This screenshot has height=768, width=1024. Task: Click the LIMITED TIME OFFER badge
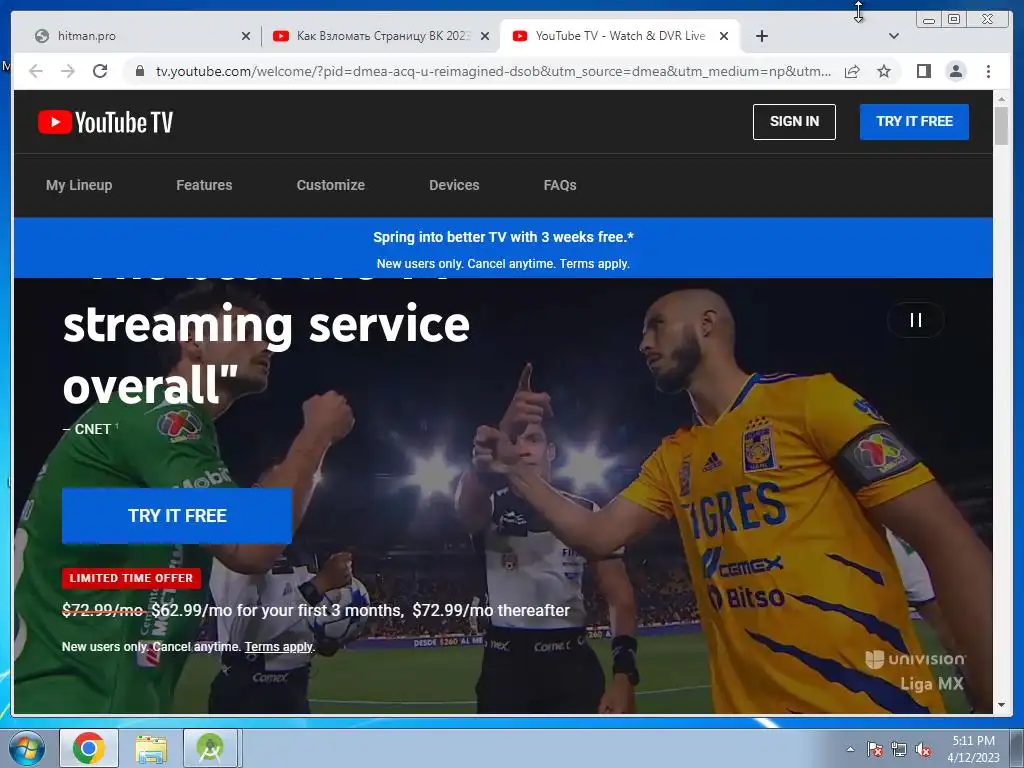pos(131,578)
